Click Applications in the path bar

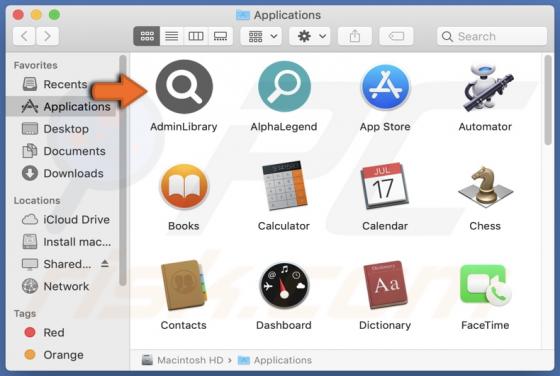coord(275,360)
